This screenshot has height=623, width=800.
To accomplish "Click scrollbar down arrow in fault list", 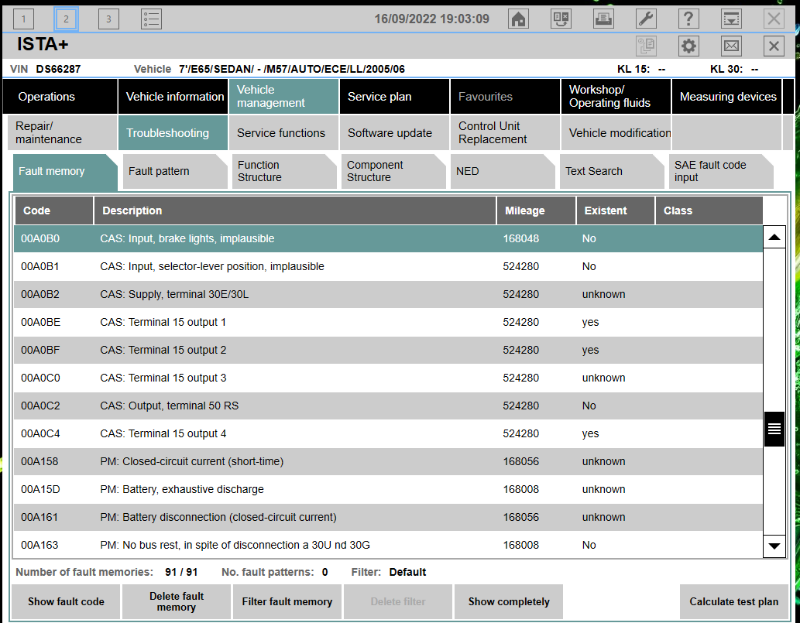I will (774, 546).
